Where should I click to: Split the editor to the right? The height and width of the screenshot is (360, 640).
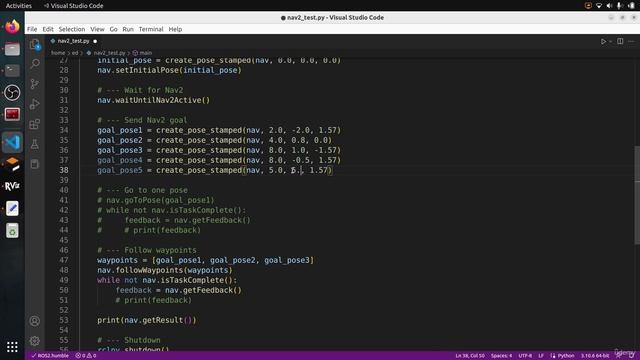pyautogui.click(x=620, y=41)
